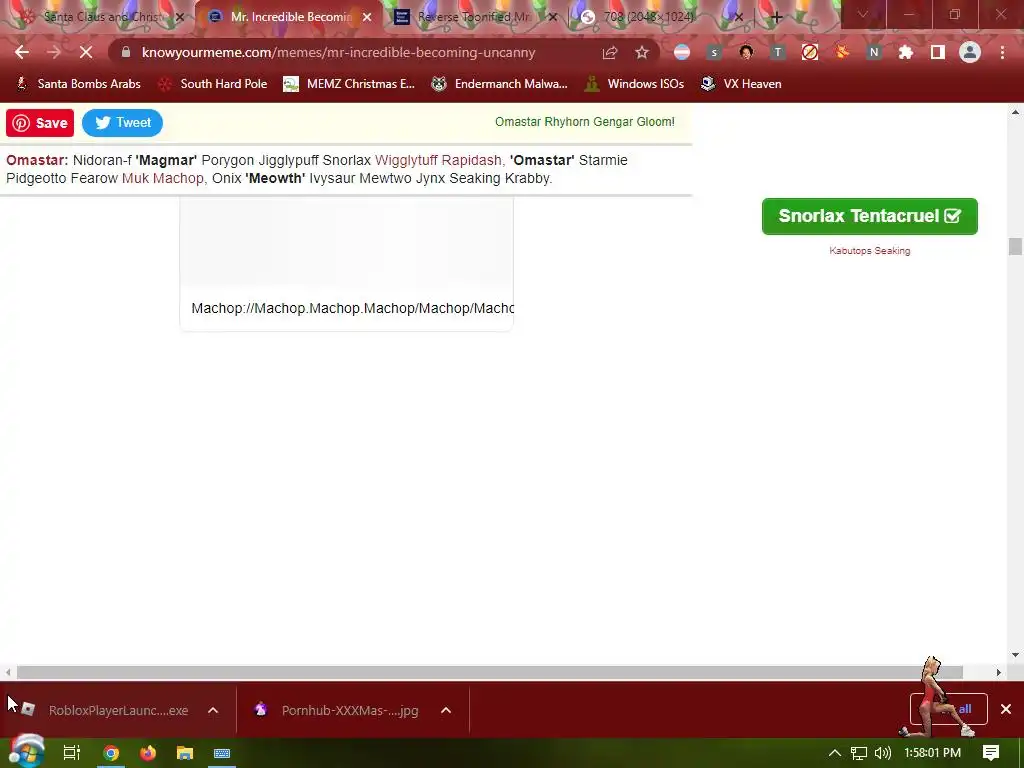Click the Omastar Rhyhorn Gengar Gloom! link
This screenshot has height=768, width=1024.
[x=584, y=122]
